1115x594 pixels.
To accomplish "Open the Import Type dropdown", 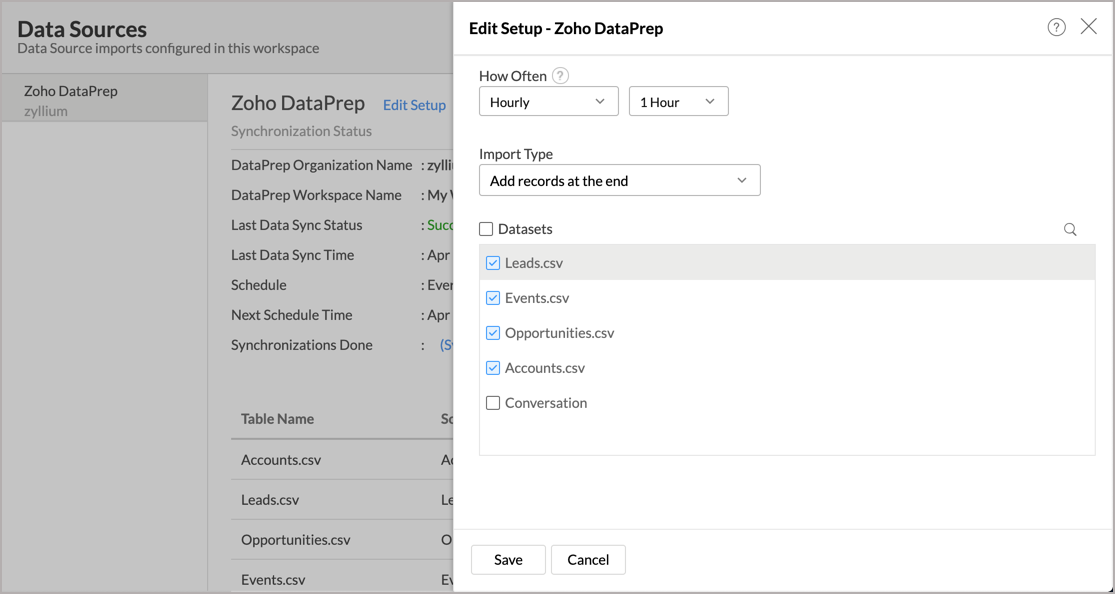I will [619, 180].
